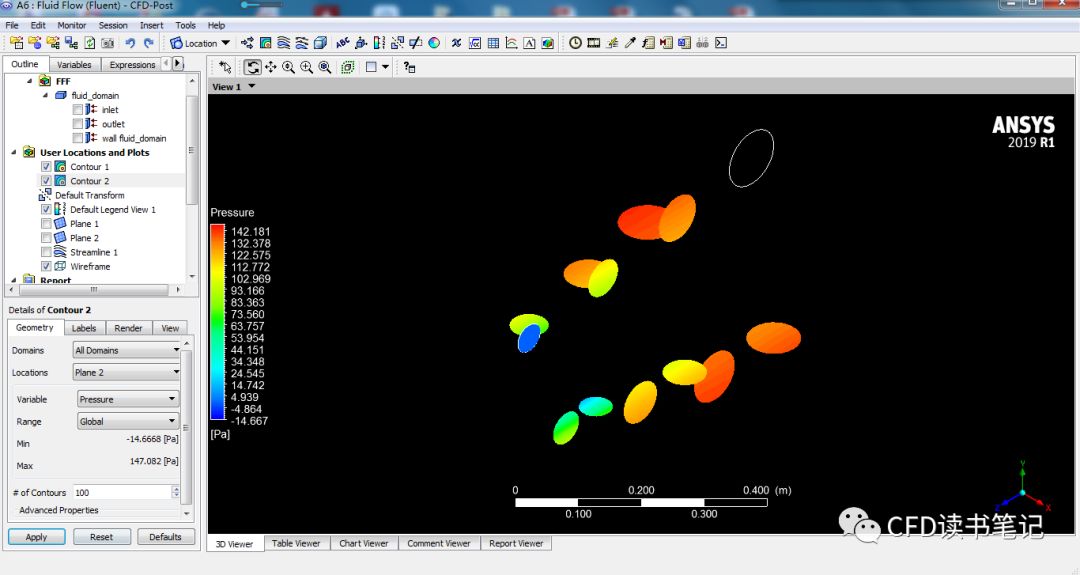Image resolution: width=1080 pixels, height=575 pixels.
Task: Open the Color Map icon
Action: point(434,43)
